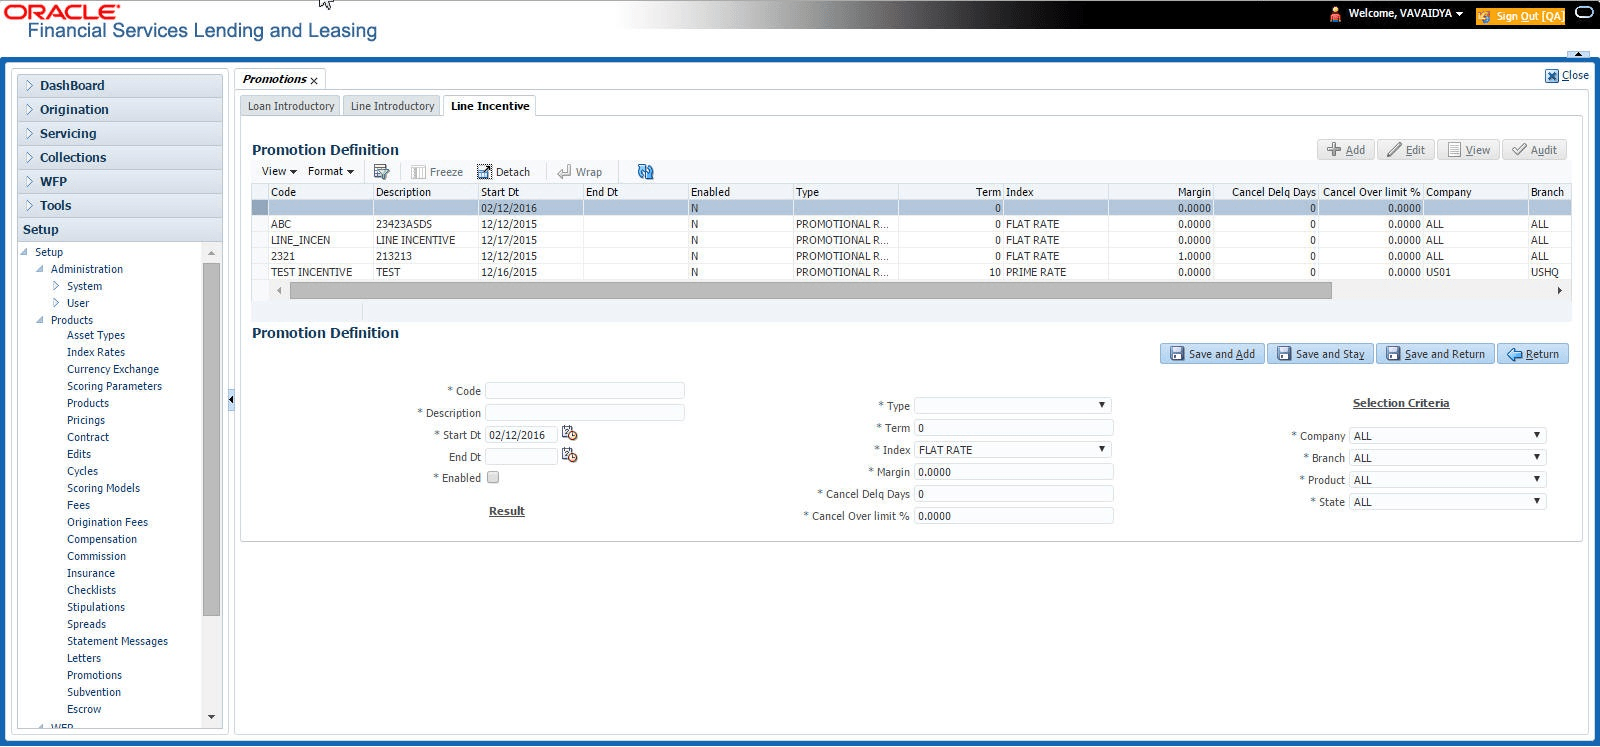The width and height of the screenshot is (1600, 747).
Task: Click the user avatar icon beside Welcome
Action: click(1335, 14)
